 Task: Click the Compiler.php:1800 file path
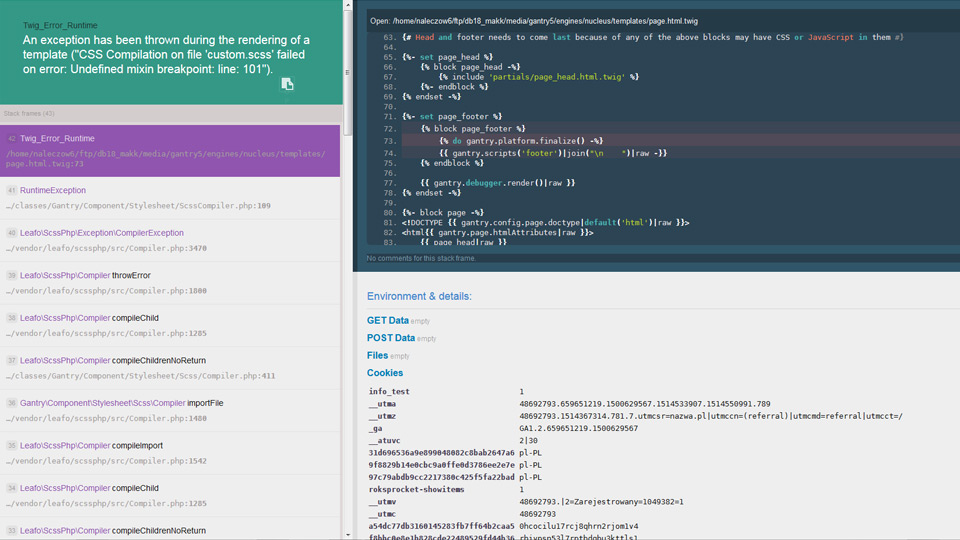107,291
